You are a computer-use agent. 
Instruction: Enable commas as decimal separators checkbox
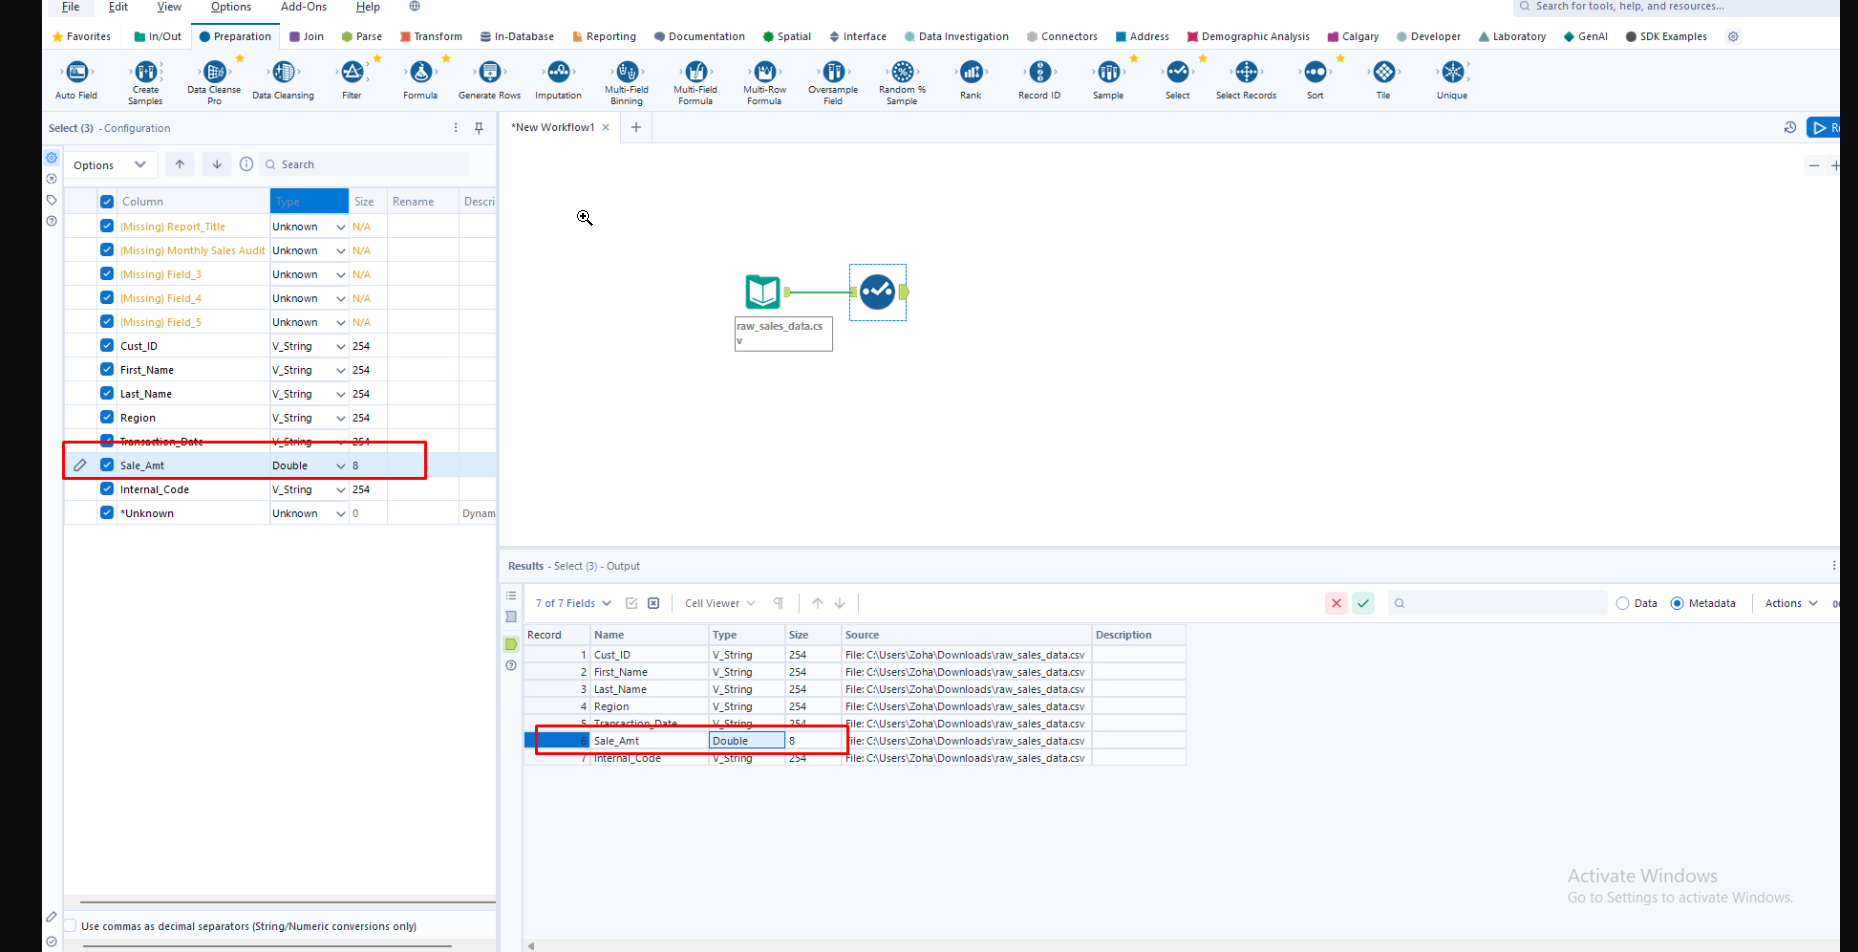71,926
